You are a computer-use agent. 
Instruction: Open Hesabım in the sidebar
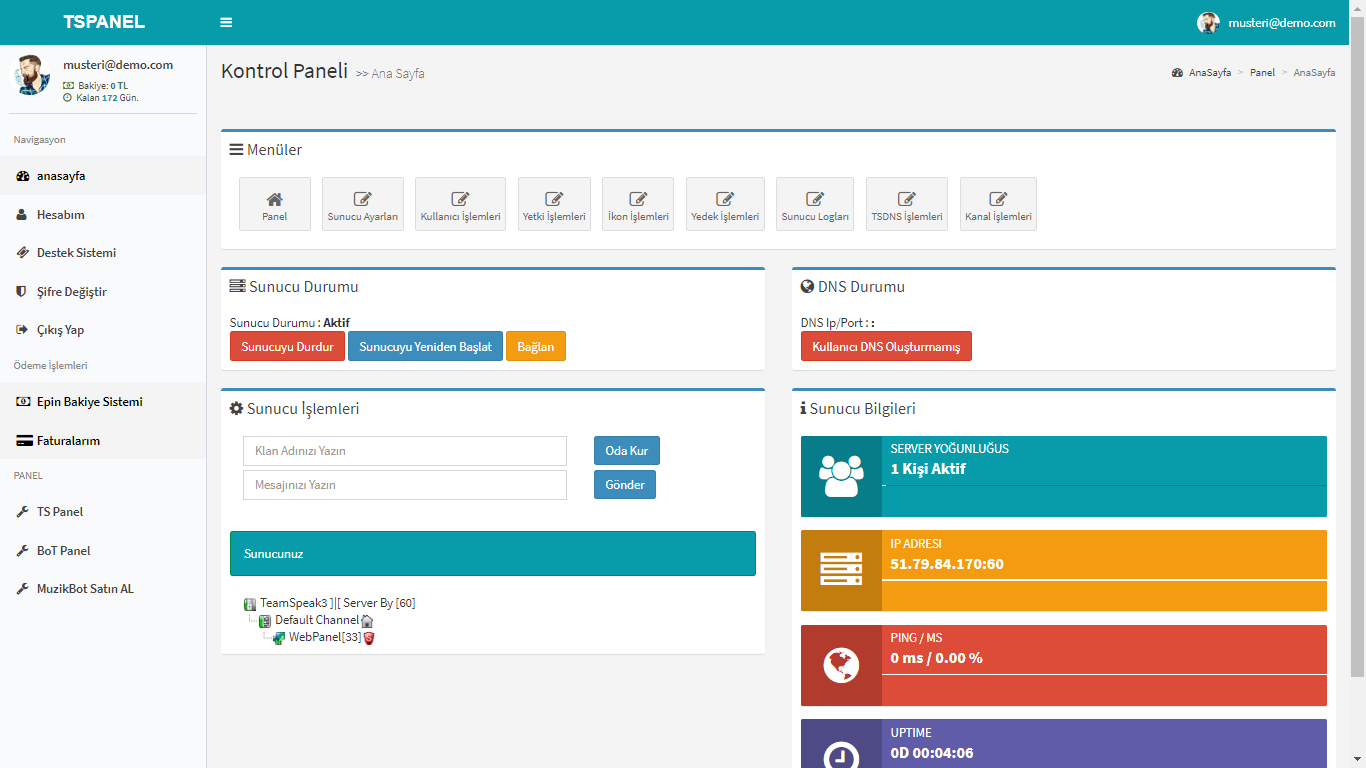pos(103,214)
